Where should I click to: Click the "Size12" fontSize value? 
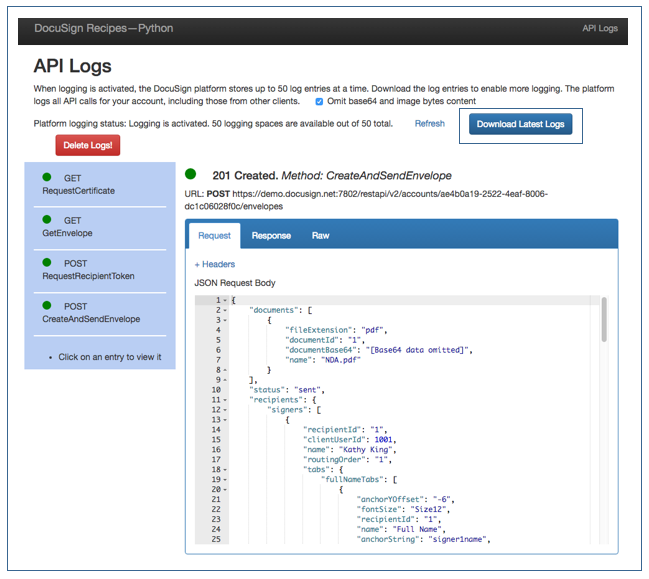click(x=428, y=509)
